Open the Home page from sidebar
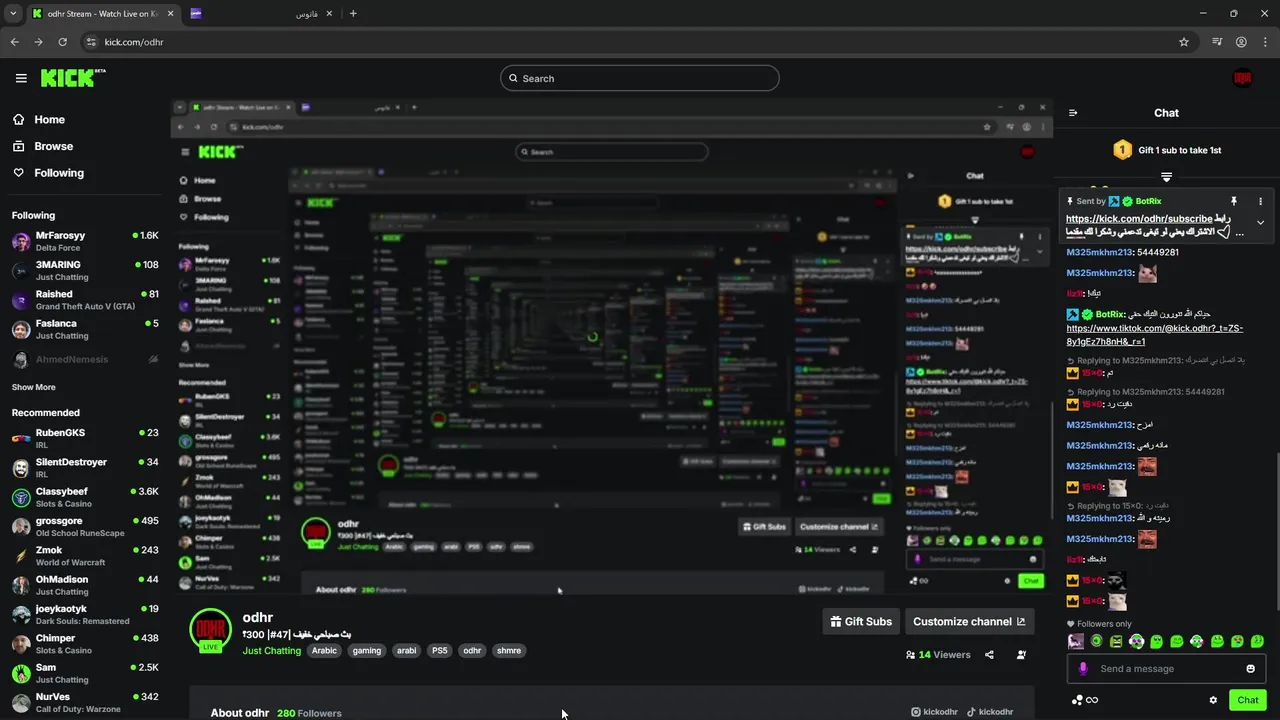Screen dimensions: 1280x720 (39, 119)
